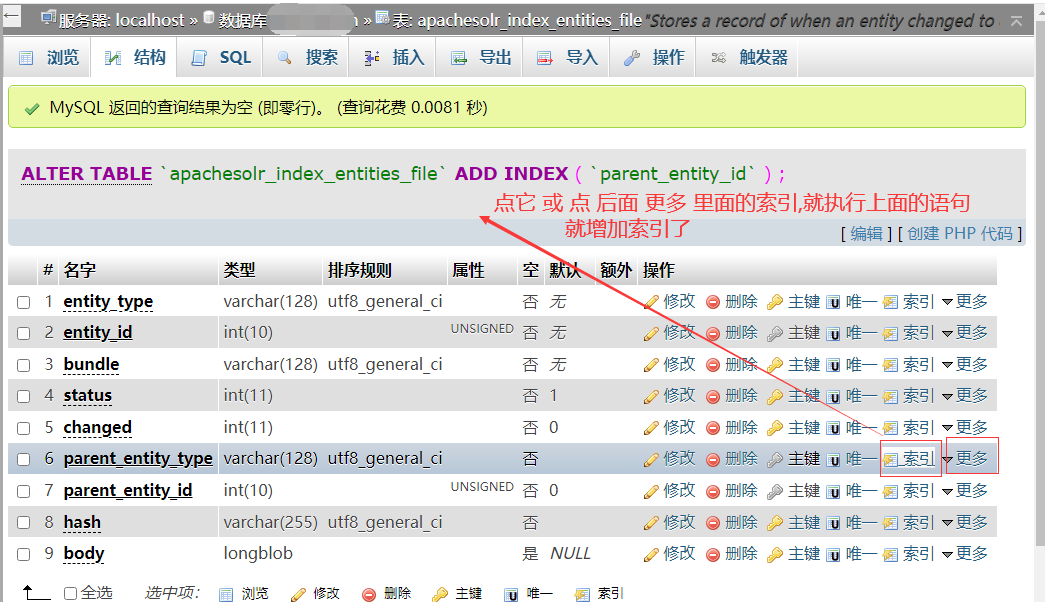
Task: Click the red delete icon for entity_id row
Action: 713,333
